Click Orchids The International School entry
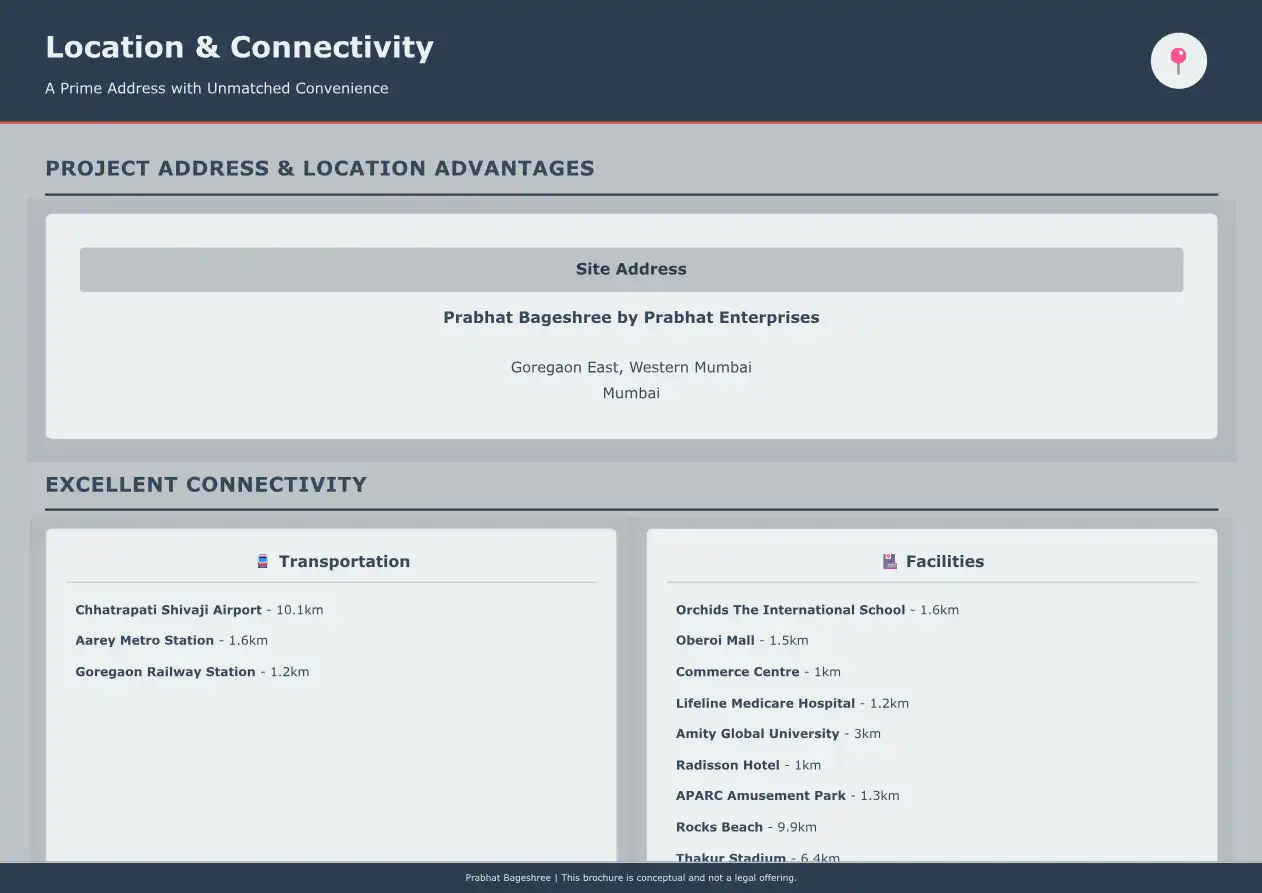Image resolution: width=1262 pixels, height=893 pixels. (816, 610)
